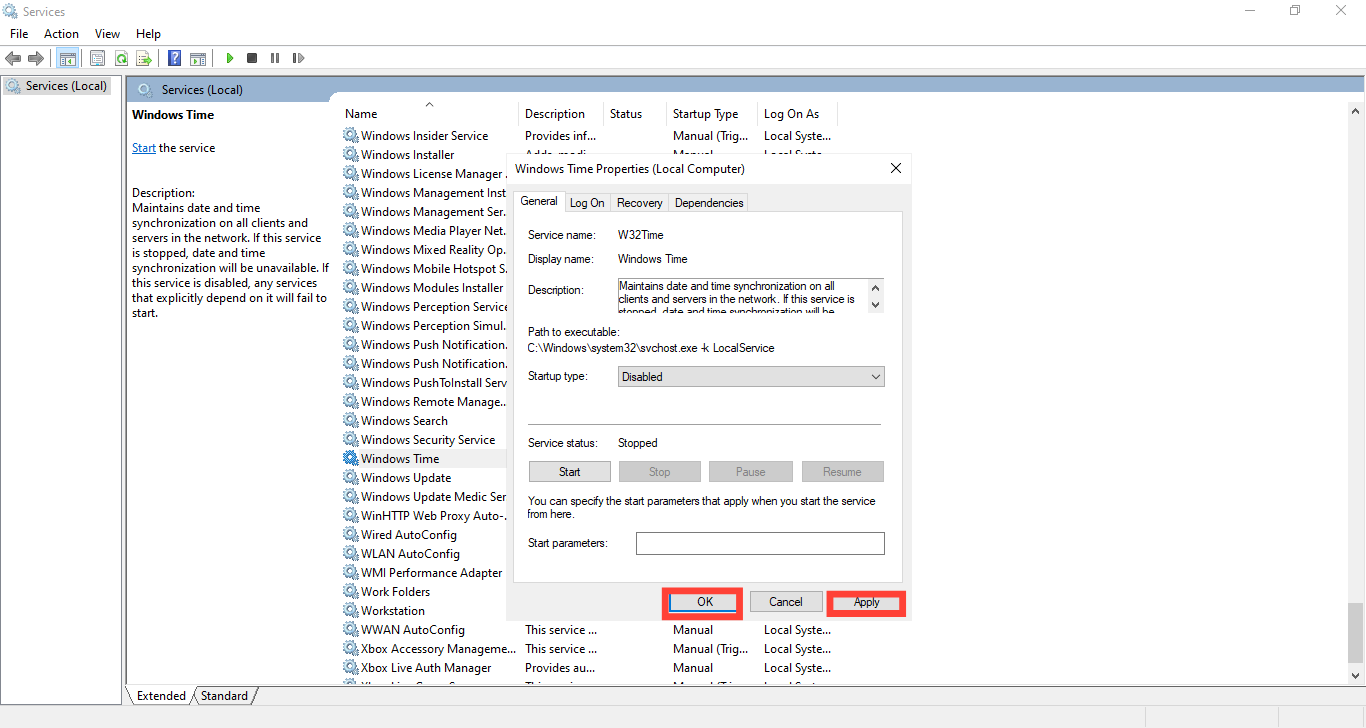Open the Dependencies tab

pos(708,202)
